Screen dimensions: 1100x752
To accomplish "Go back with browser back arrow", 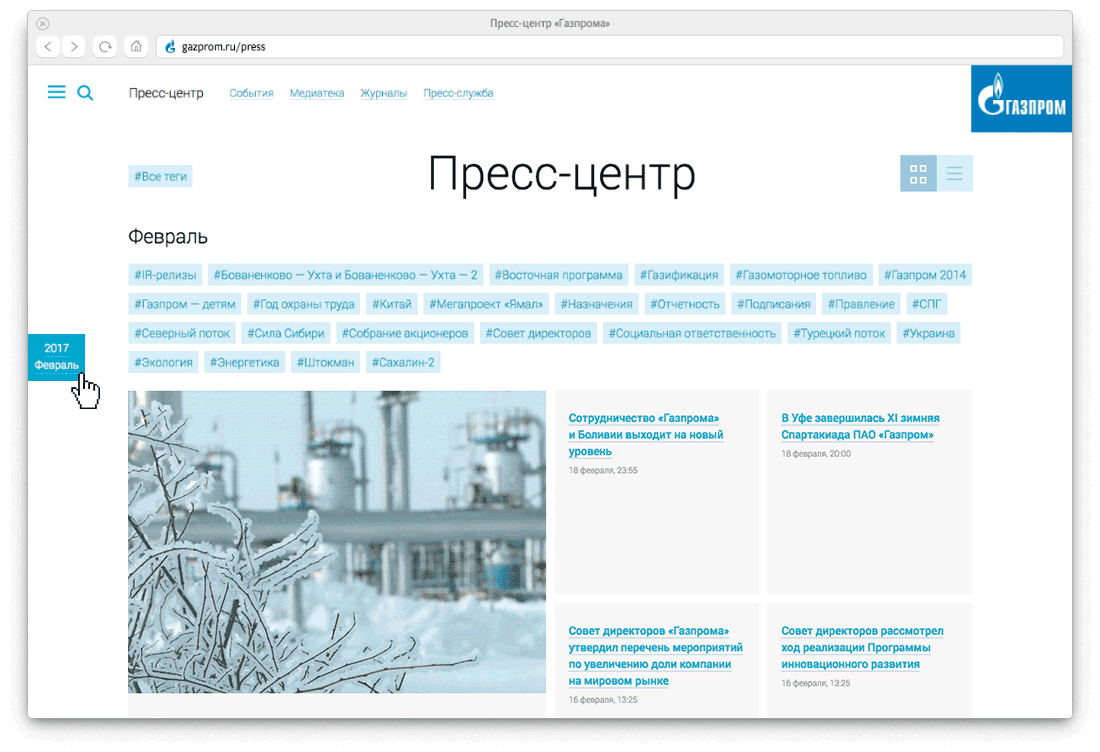I will coord(48,46).
